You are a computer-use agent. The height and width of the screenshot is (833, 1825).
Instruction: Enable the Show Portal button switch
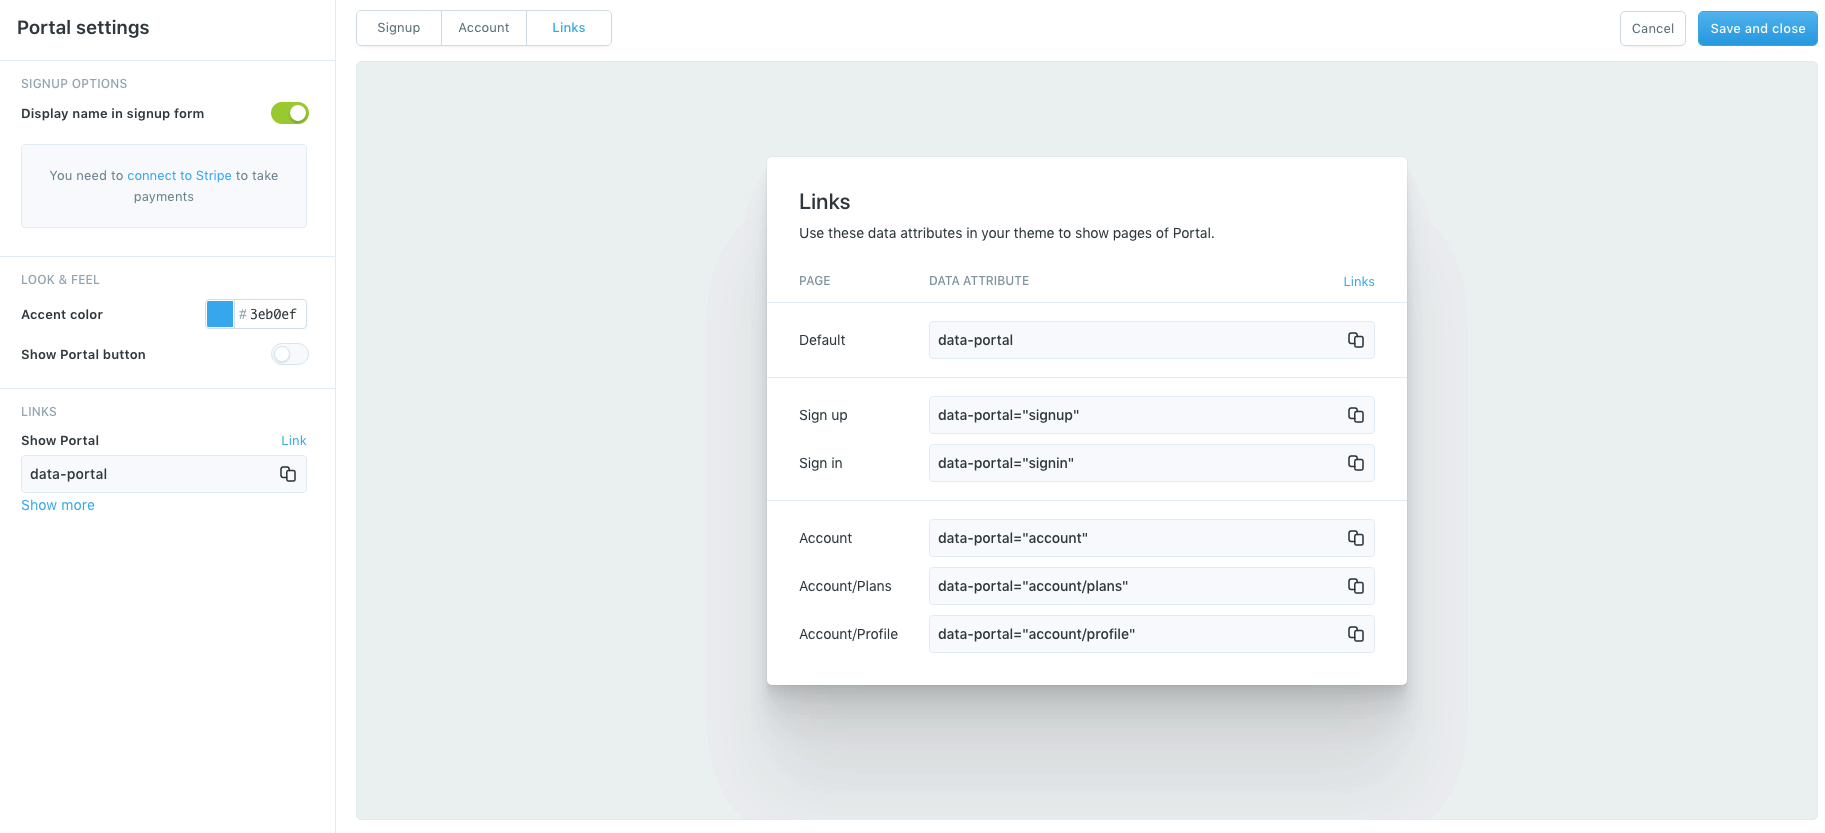290,354
